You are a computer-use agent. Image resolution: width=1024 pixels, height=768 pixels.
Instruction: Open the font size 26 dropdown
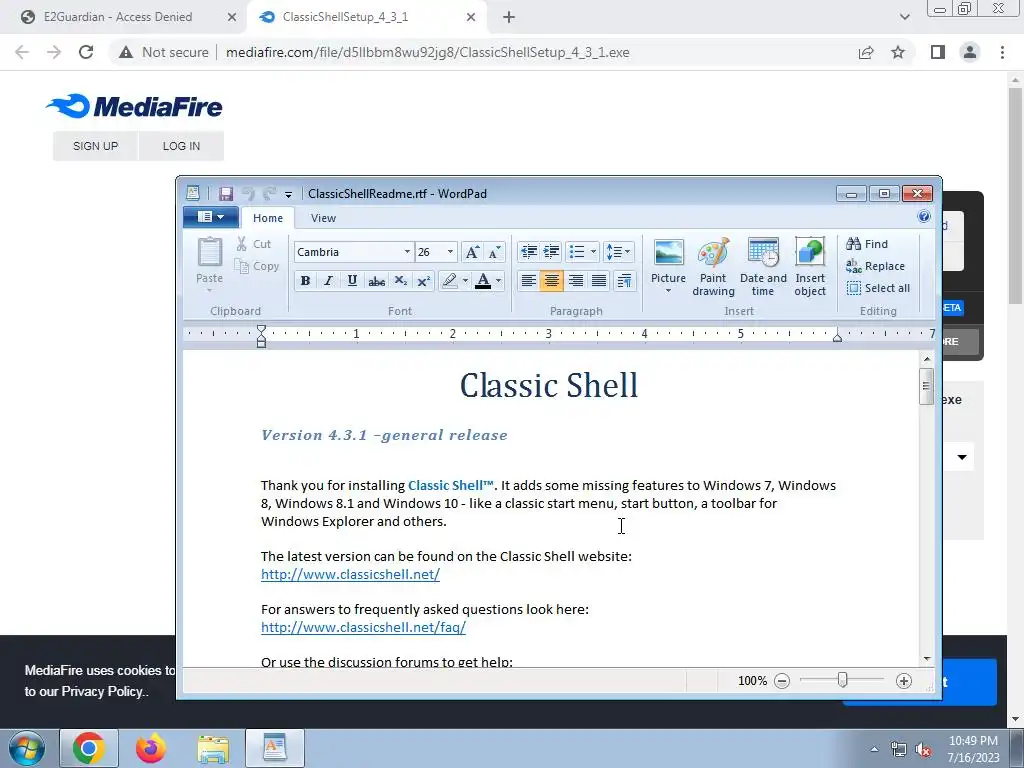pyautogui.click(x=450, y=252)
